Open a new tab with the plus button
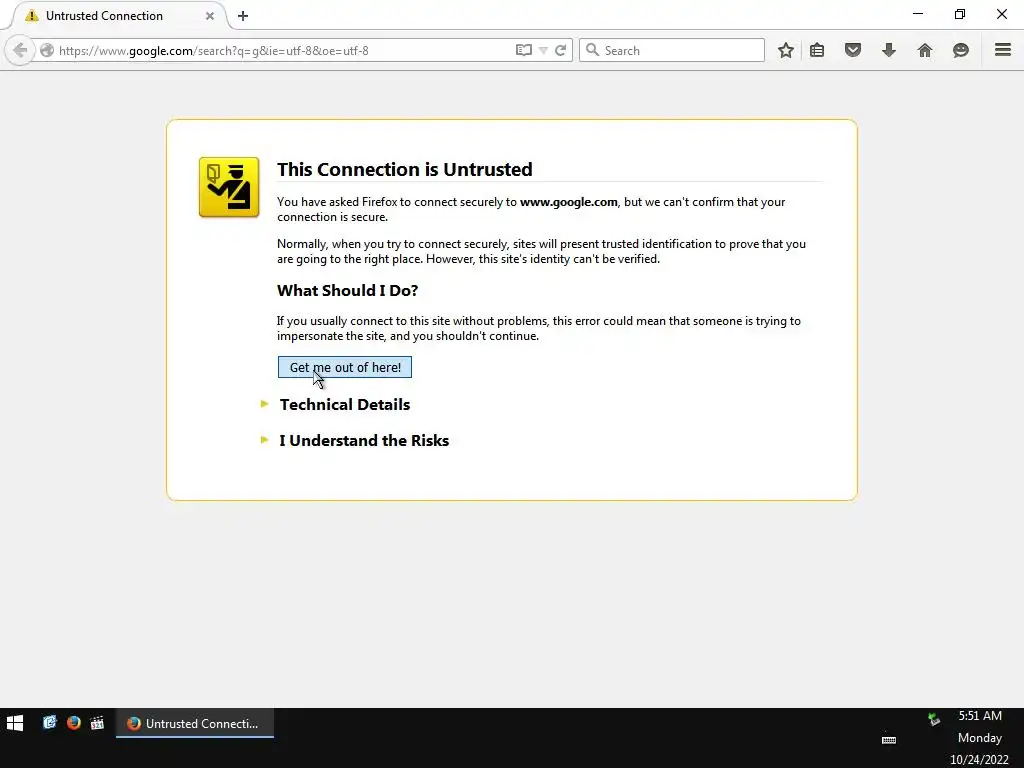This screenshot has width=1024, height=768. [243, 16]
